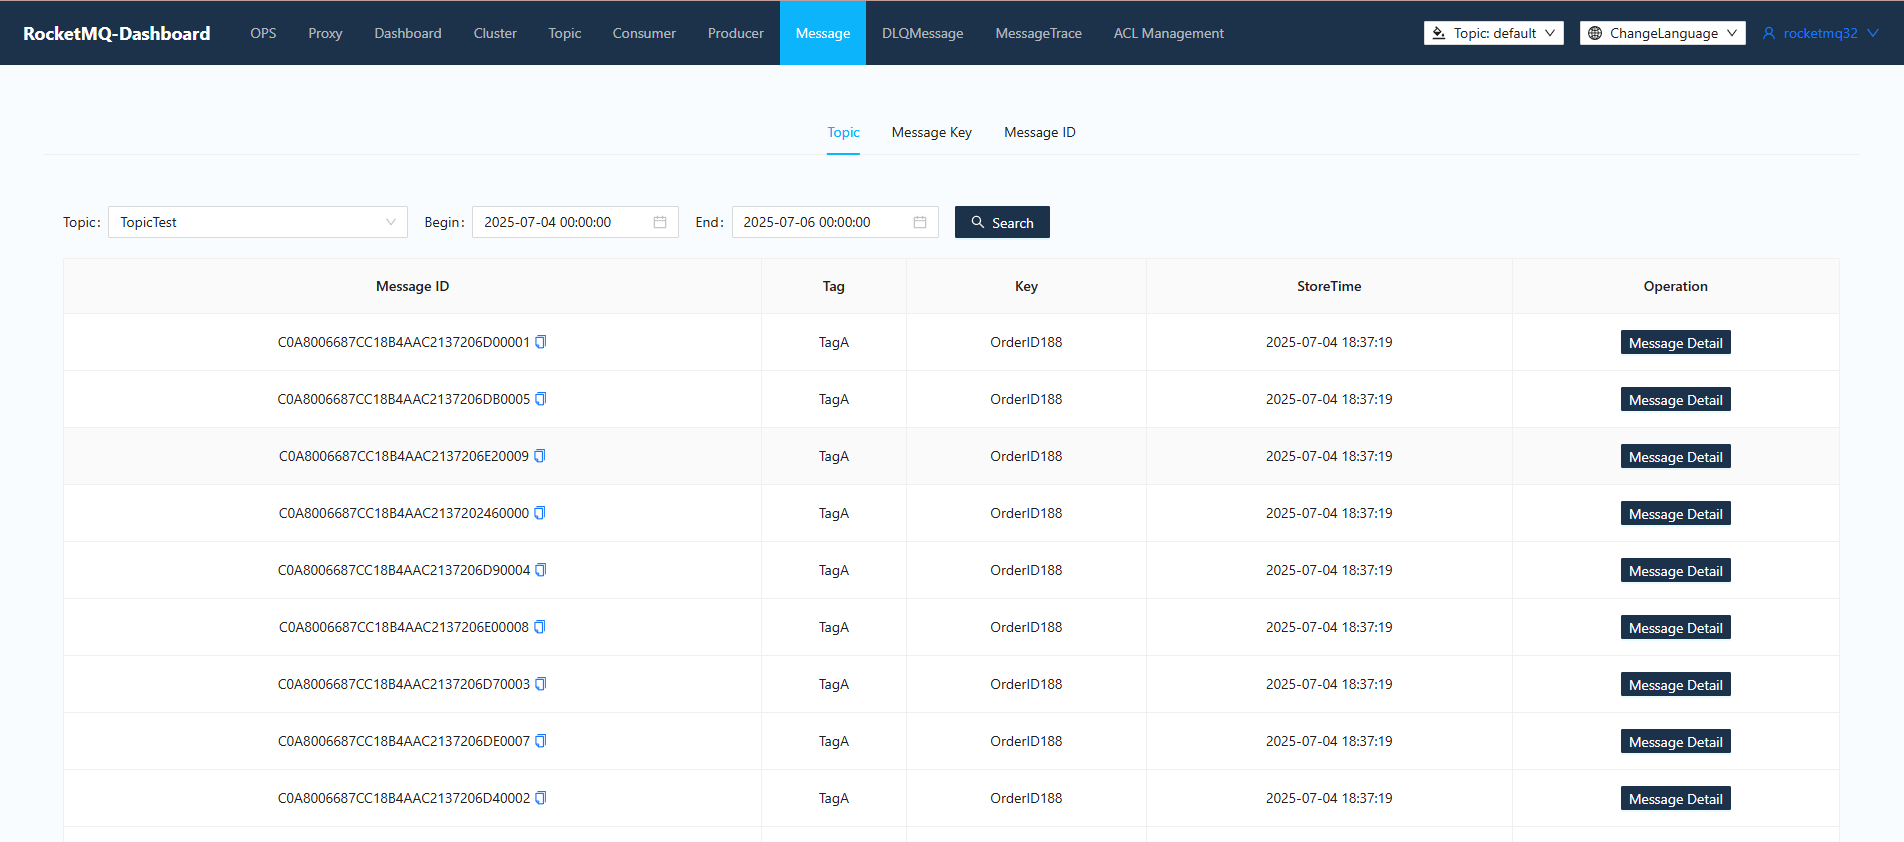
Task: Open the TopicTest topic selector
Action: click(x=258, y=222)
